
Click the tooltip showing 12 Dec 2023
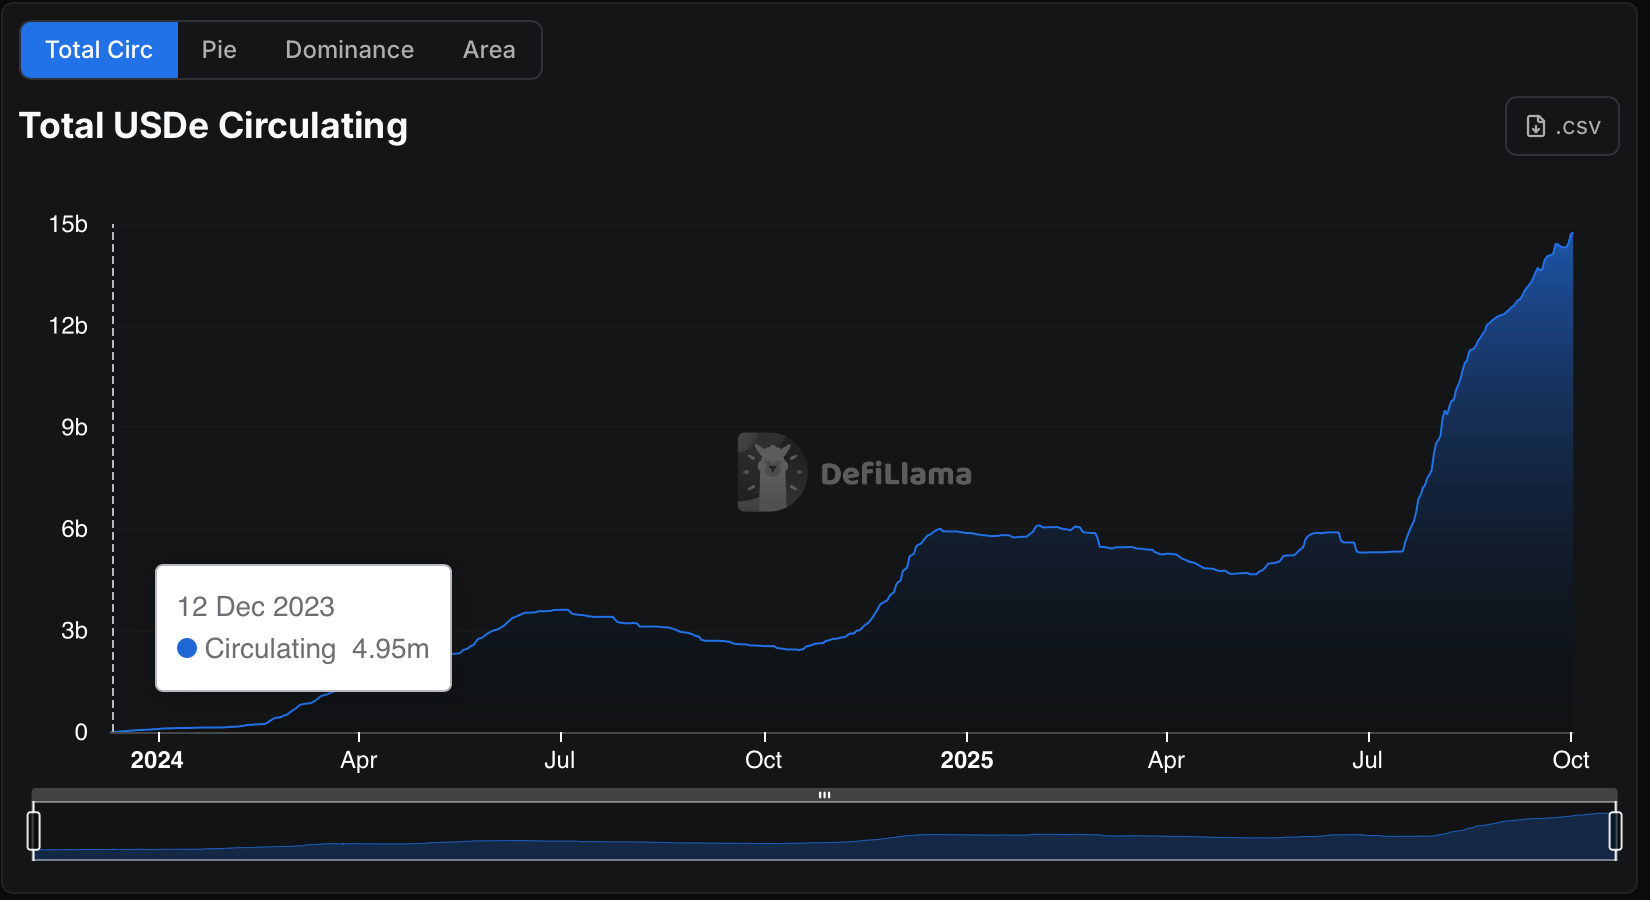(x=256, y=607)
